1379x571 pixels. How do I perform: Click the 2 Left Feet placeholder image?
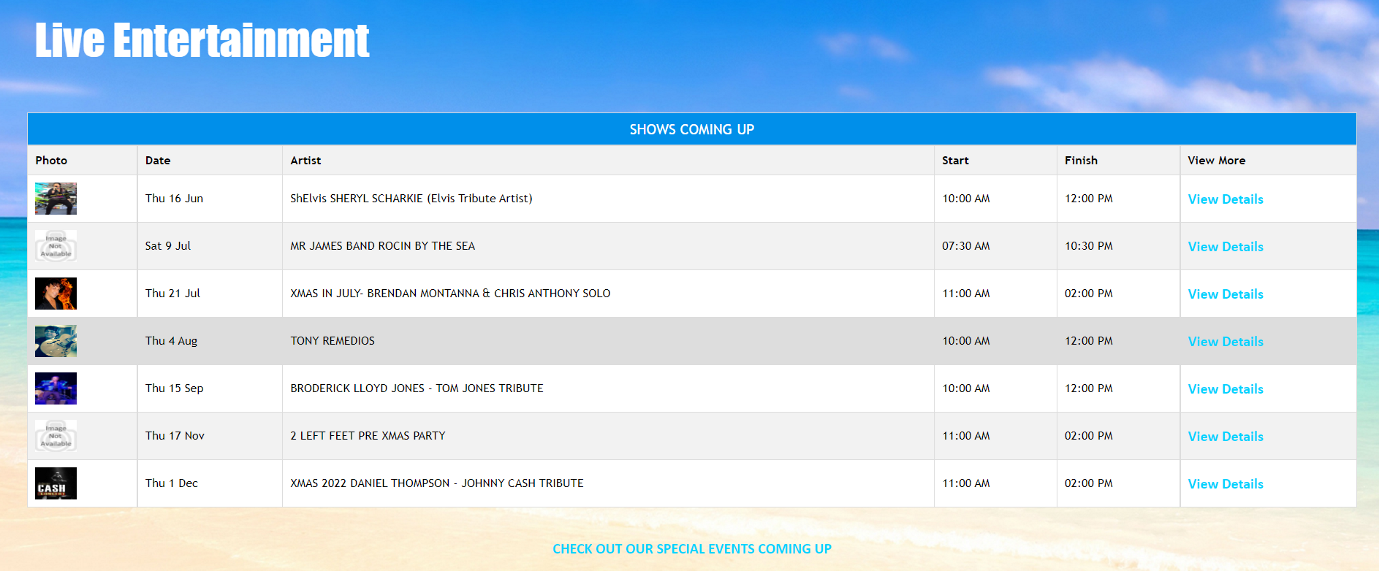tap(56, 436)
